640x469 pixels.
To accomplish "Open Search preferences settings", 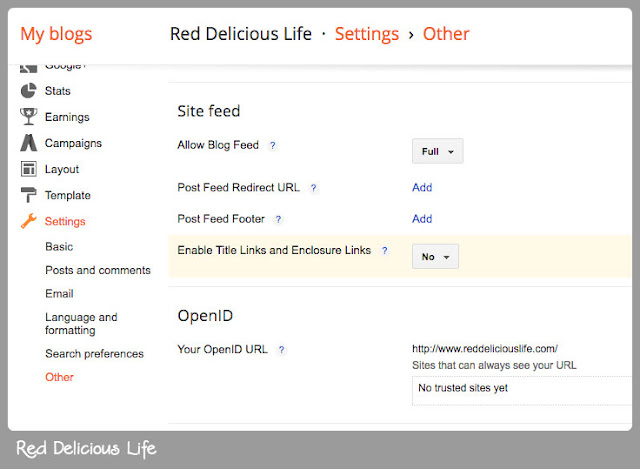I will tap(94, 354).
